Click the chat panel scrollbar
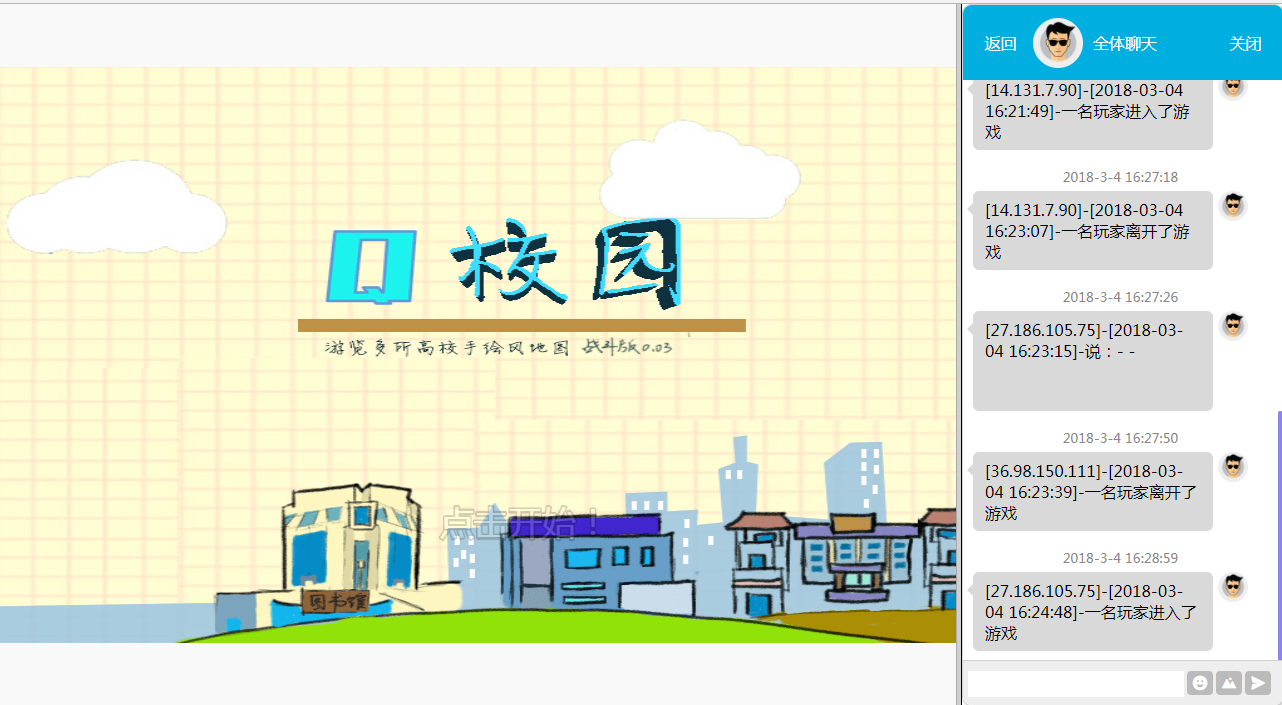1282x705 pixels. 1279,535
